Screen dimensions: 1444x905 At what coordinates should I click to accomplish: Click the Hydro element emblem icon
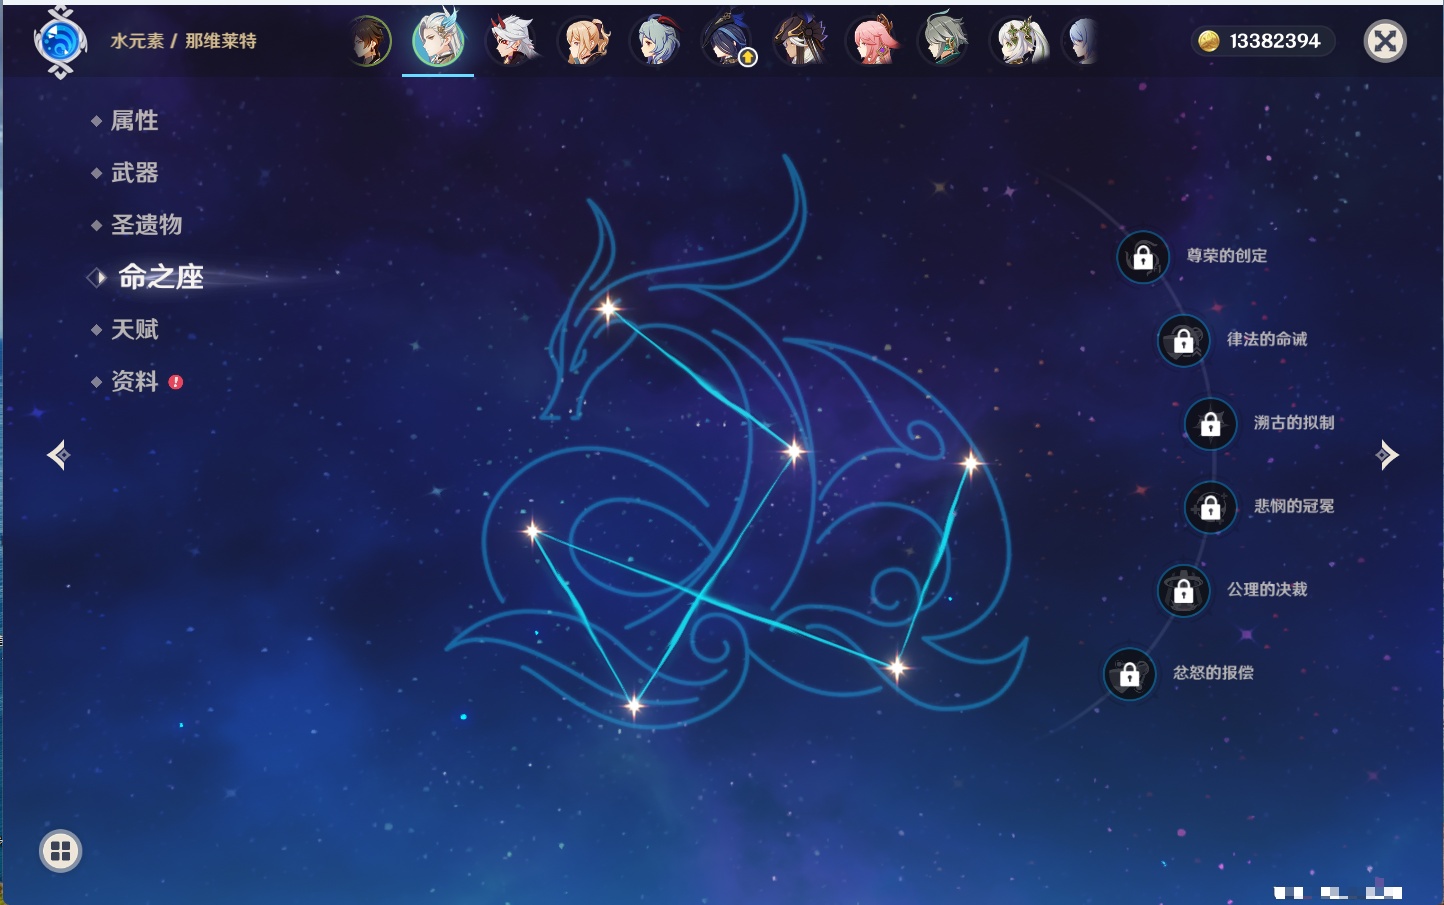[x=60, y=42]
